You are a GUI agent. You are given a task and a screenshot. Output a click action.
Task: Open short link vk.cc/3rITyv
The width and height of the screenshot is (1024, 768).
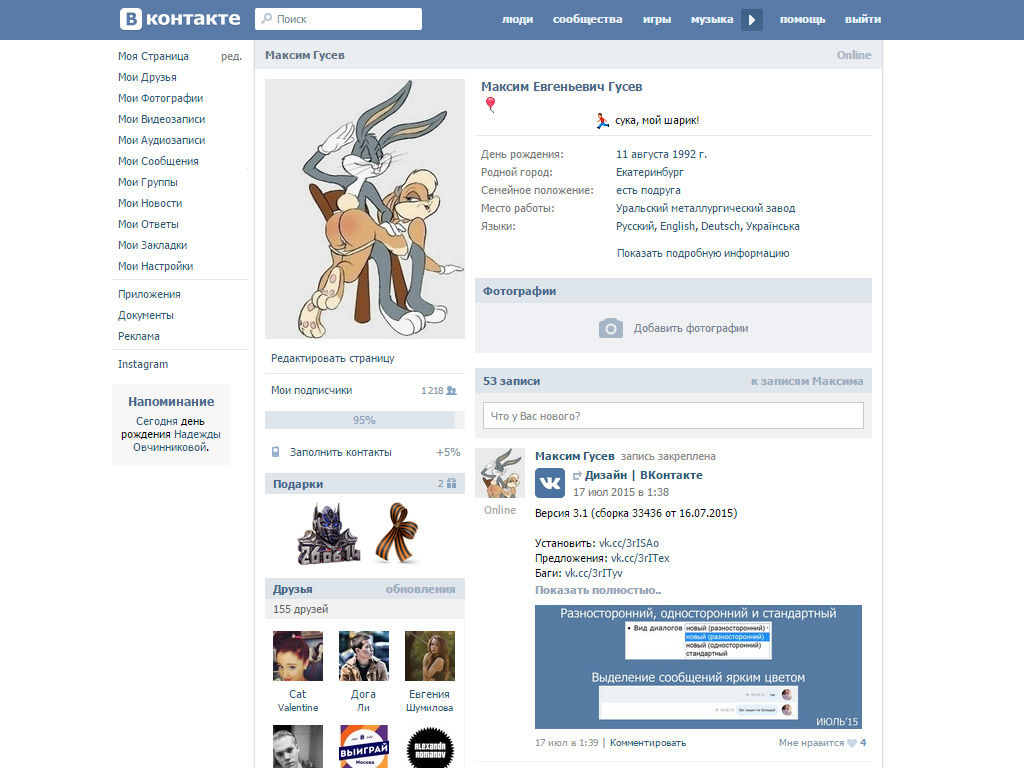(x=594, y=573)
